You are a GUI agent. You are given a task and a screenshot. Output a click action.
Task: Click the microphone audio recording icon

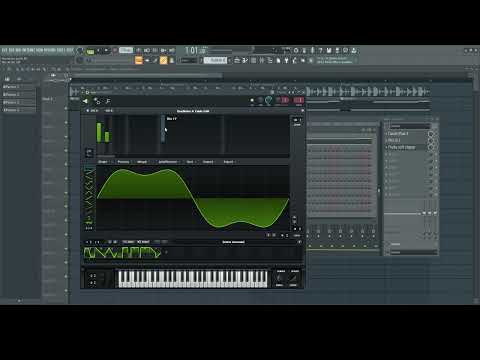312,50
